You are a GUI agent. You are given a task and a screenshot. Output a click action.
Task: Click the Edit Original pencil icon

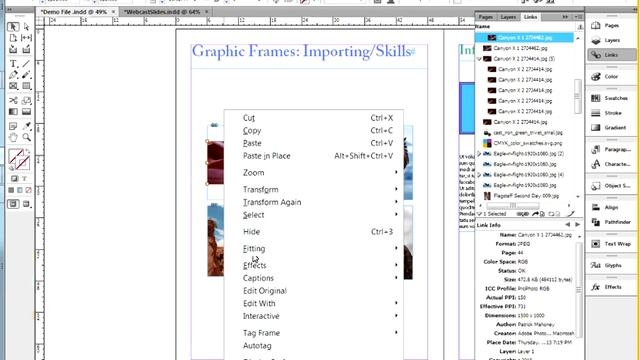pyautogui.click(x=571, y=214)
